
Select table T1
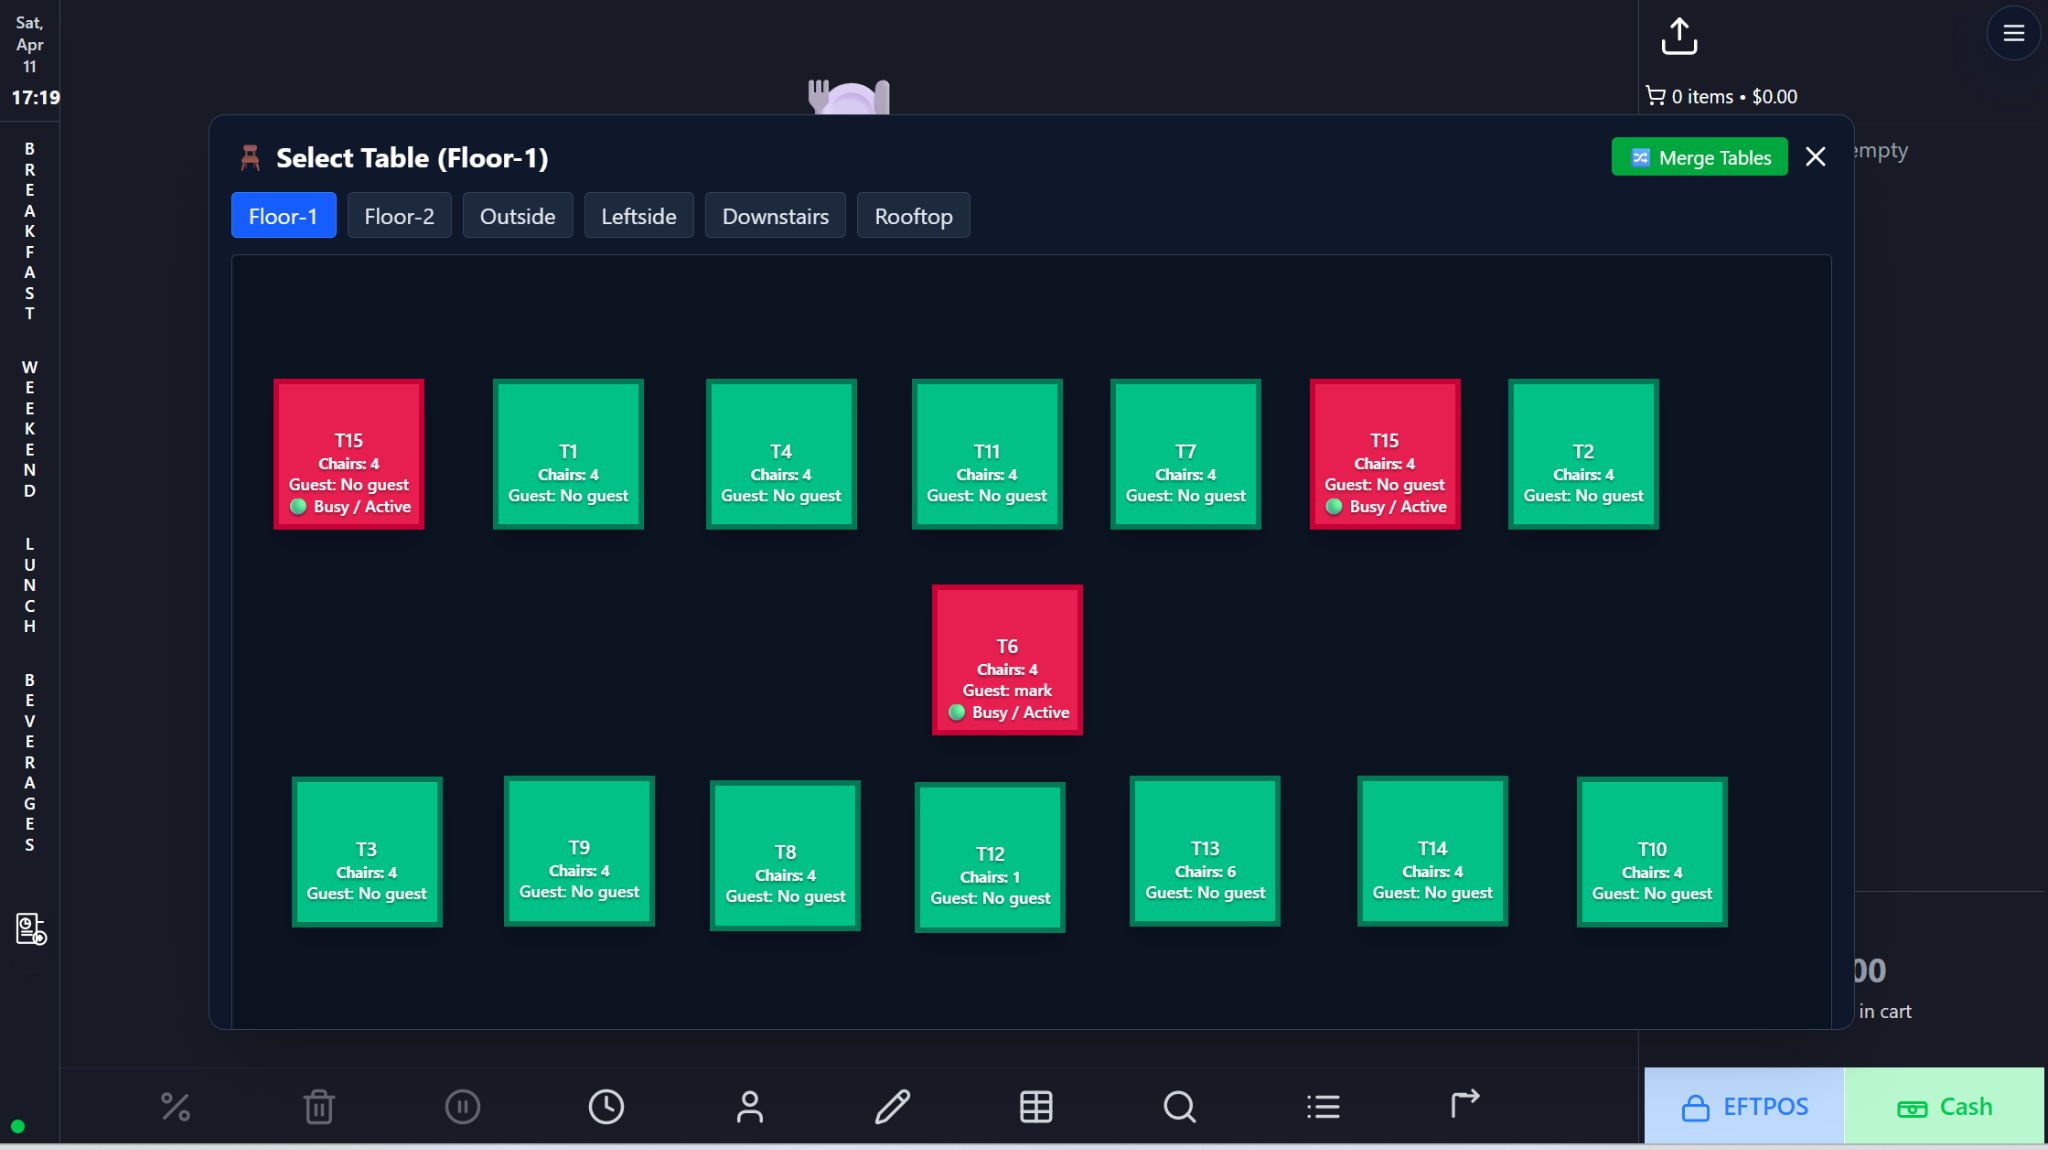pyautogui.click(x=568, y=454)
